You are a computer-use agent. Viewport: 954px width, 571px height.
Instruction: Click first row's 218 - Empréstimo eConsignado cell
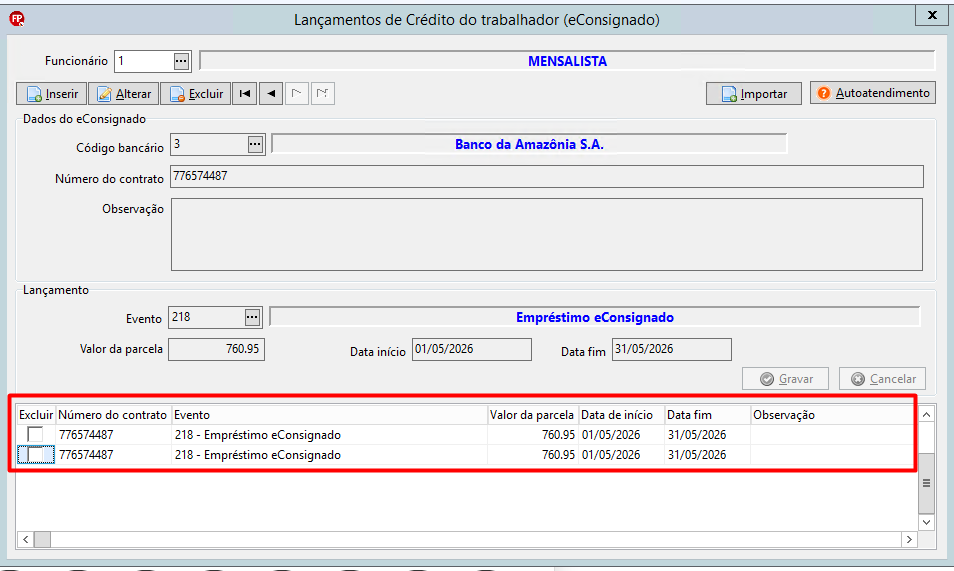pos(329,435)
